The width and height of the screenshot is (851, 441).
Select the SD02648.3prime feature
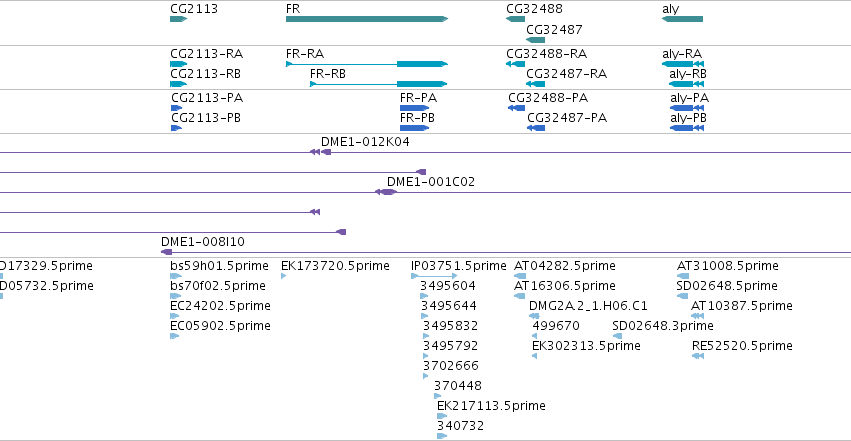[617, 336]
